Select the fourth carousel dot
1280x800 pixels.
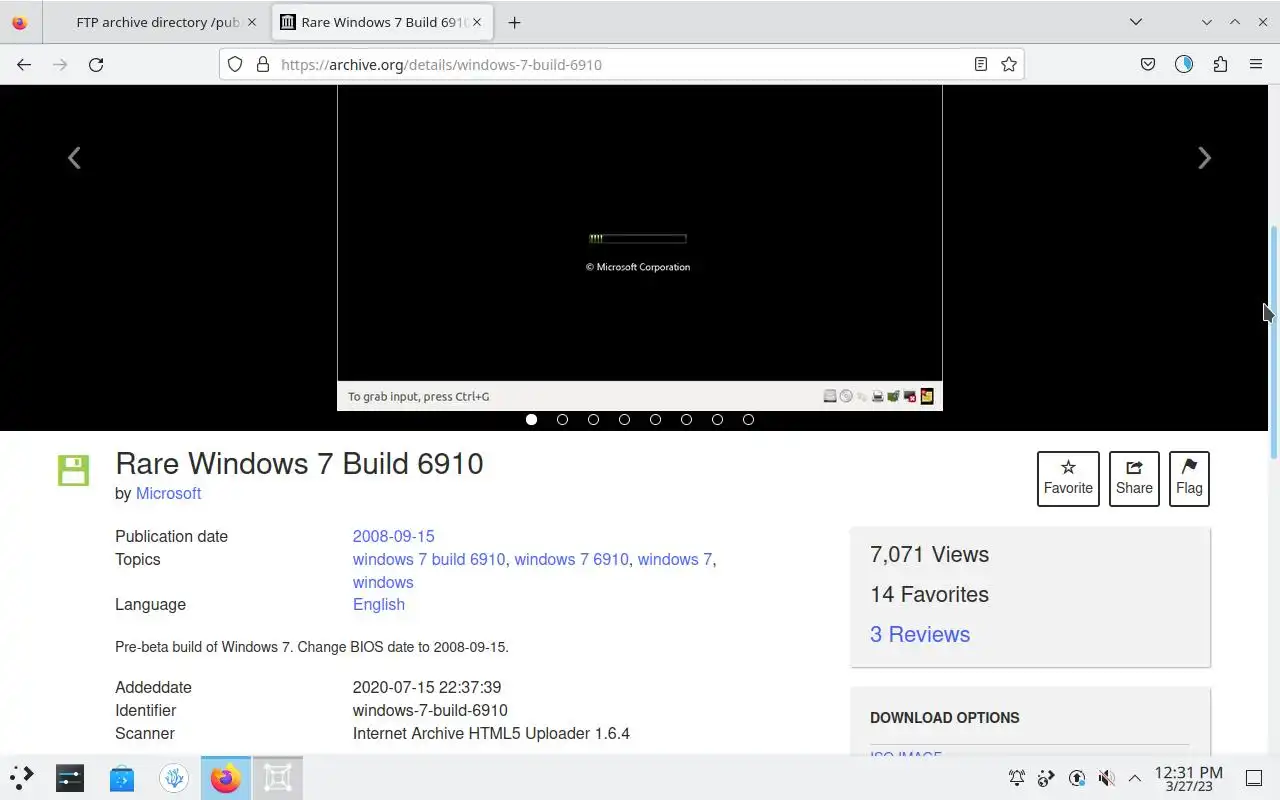click(624, 419)
